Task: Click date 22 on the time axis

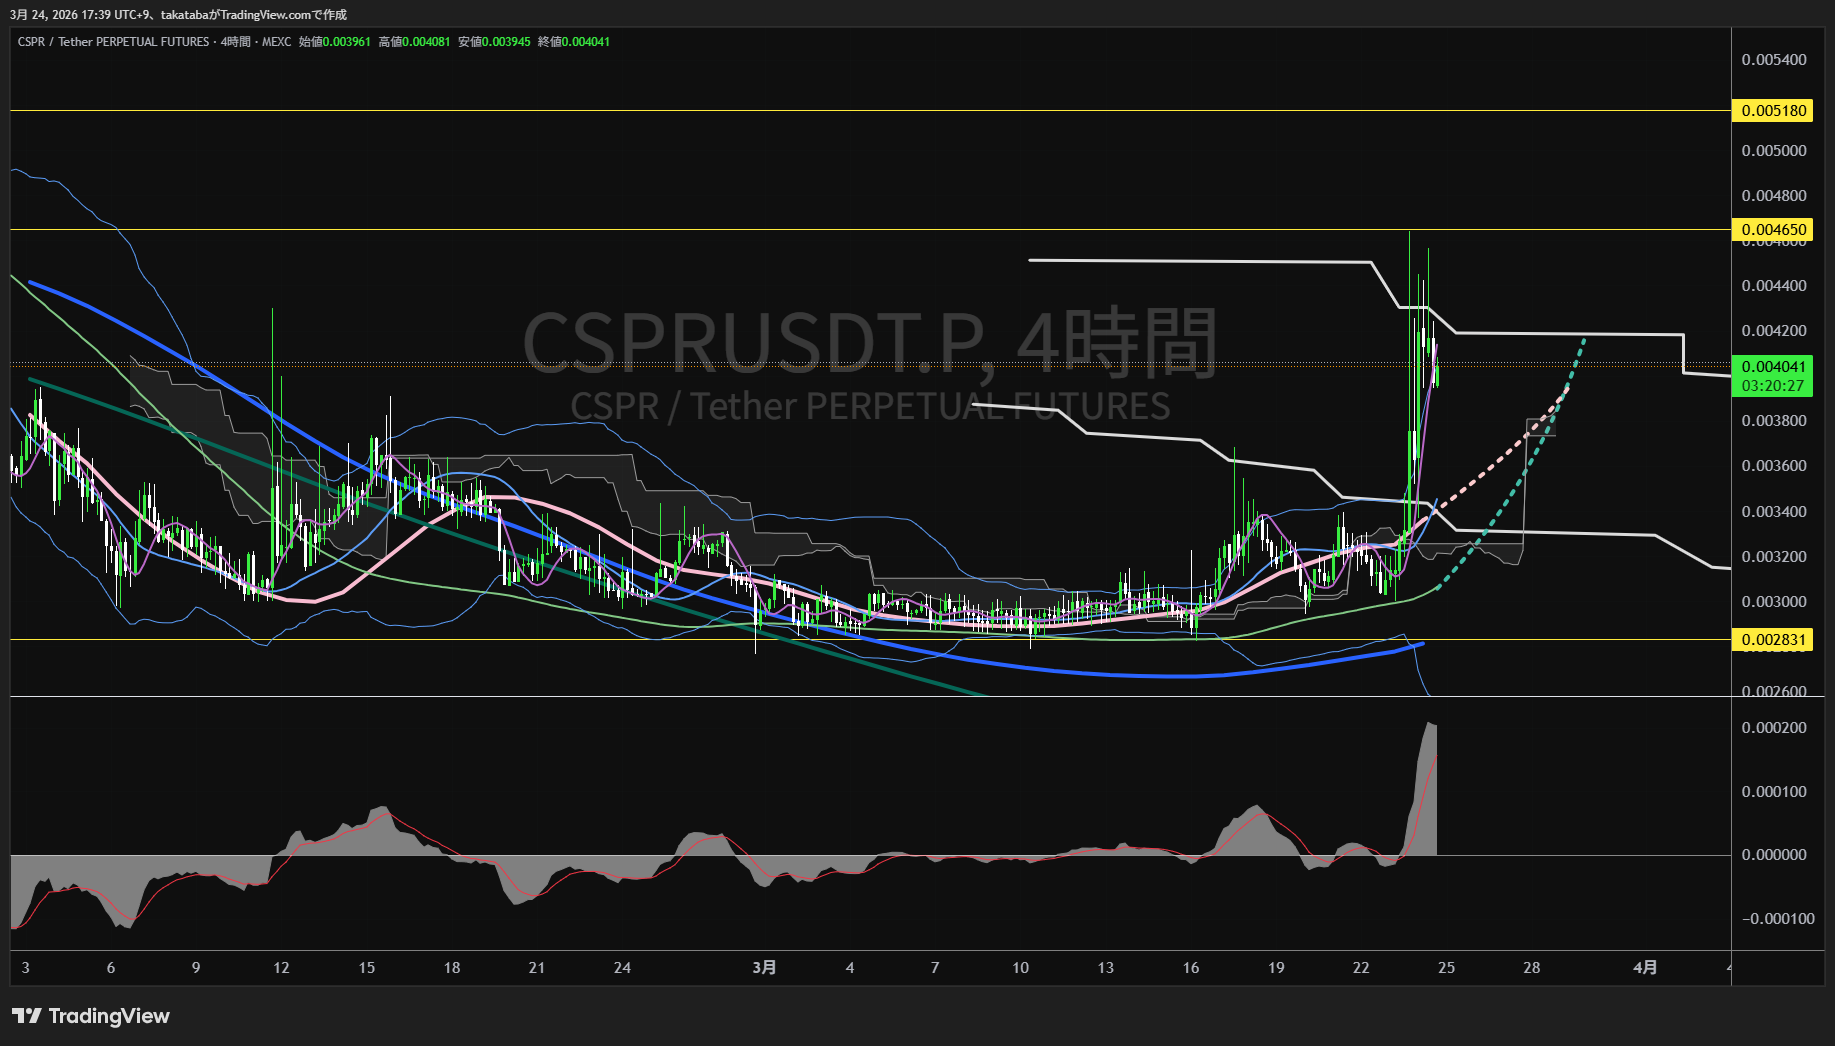Action: coord(1361,967)
